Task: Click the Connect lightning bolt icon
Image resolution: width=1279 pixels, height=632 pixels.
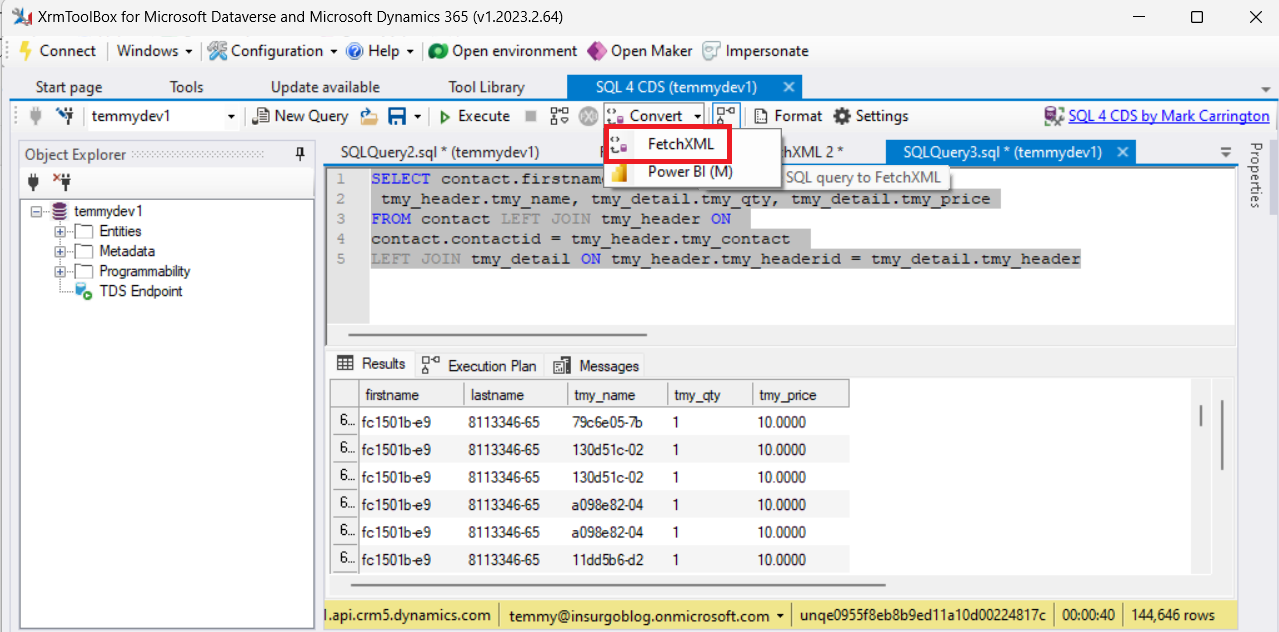Action: 26,51
